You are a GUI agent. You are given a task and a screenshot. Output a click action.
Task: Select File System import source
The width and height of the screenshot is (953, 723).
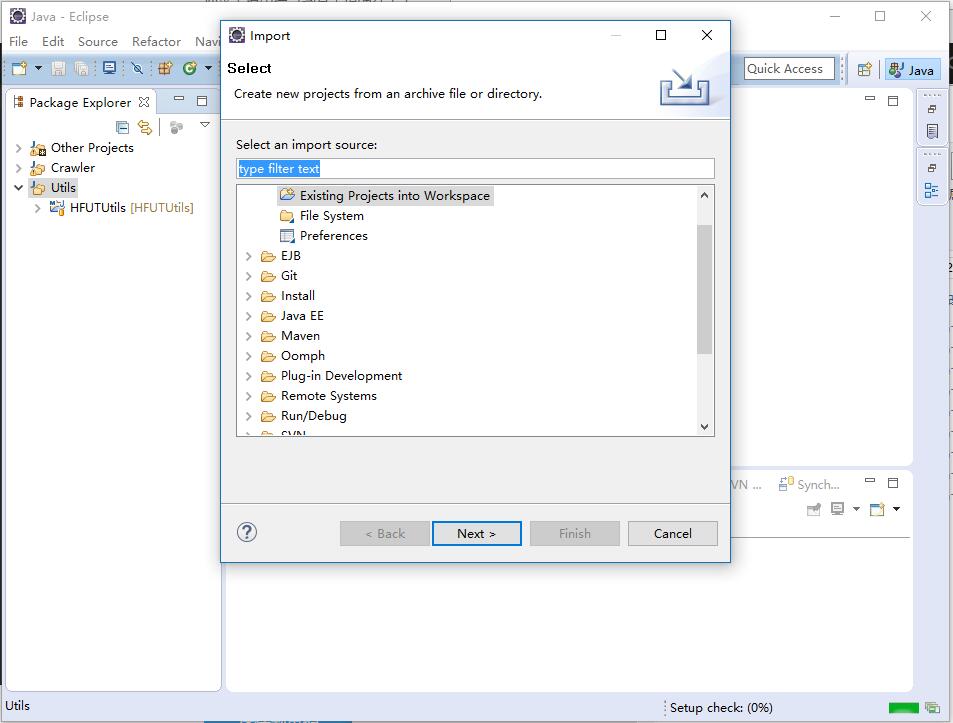click(x=322, y=216)
